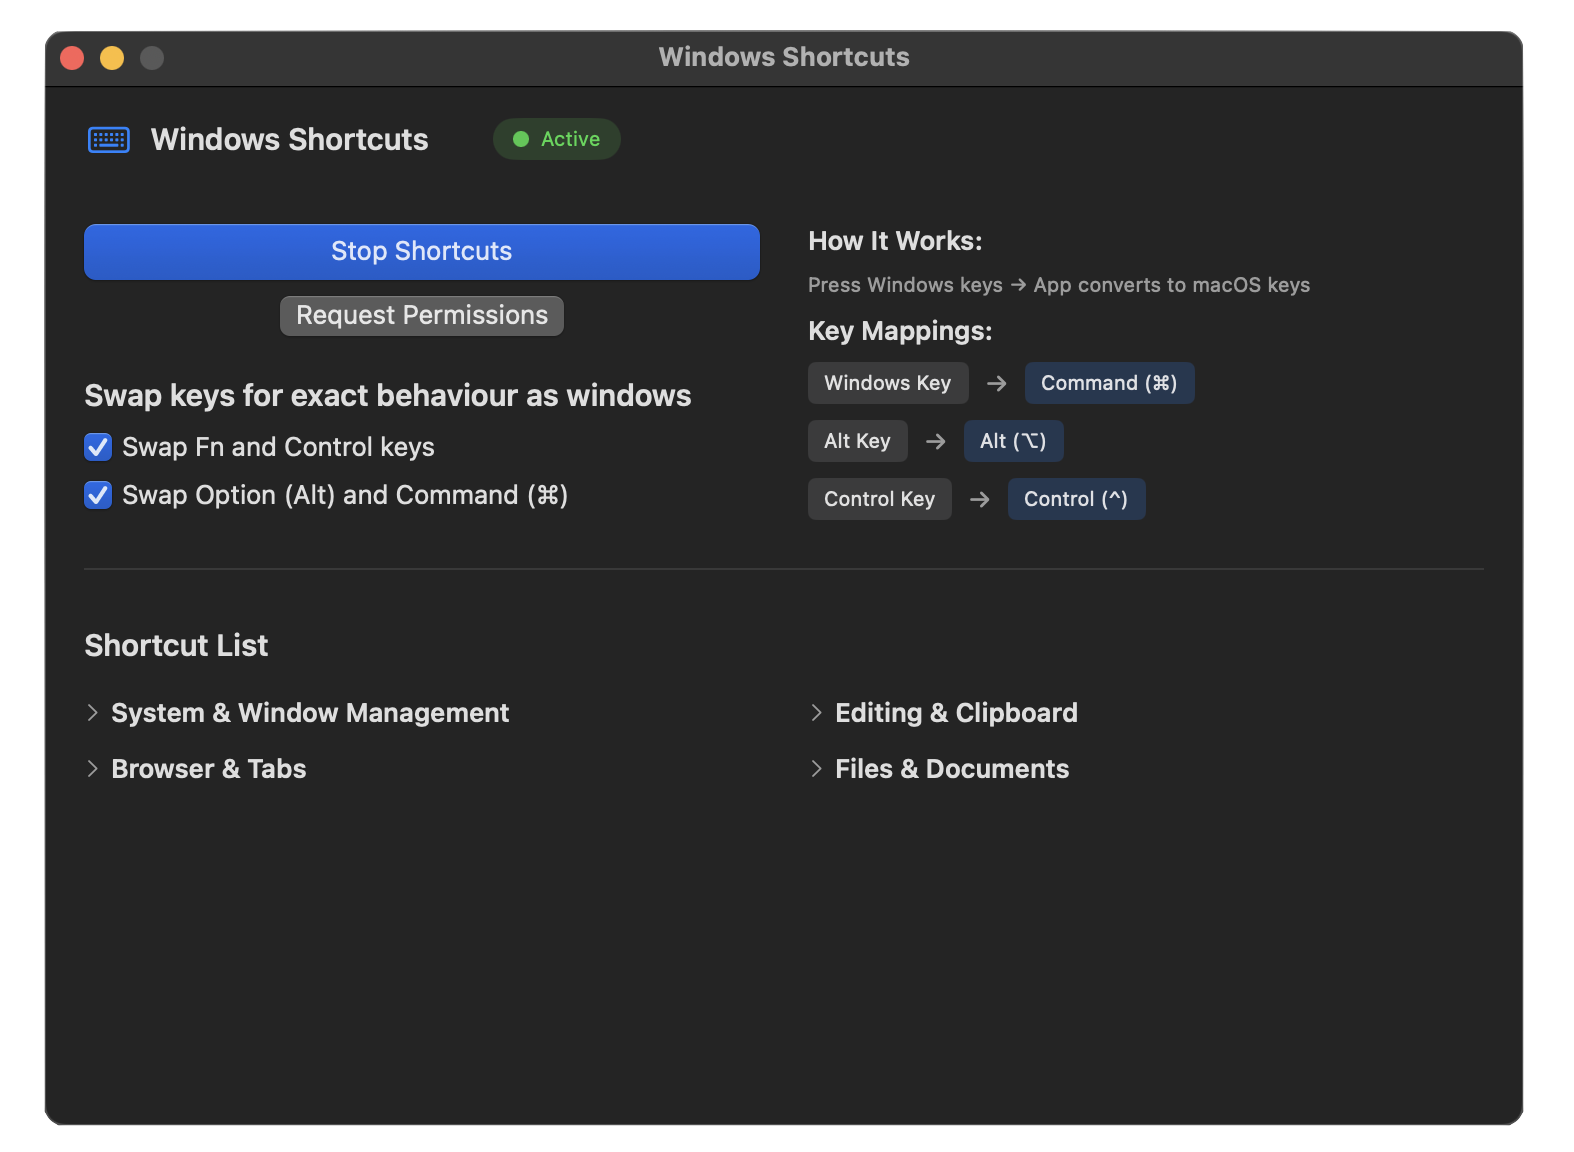Click the Command (⌘) mapping badge
This screenshot has height=1152, width=1574.
(x=1108, y=383)
